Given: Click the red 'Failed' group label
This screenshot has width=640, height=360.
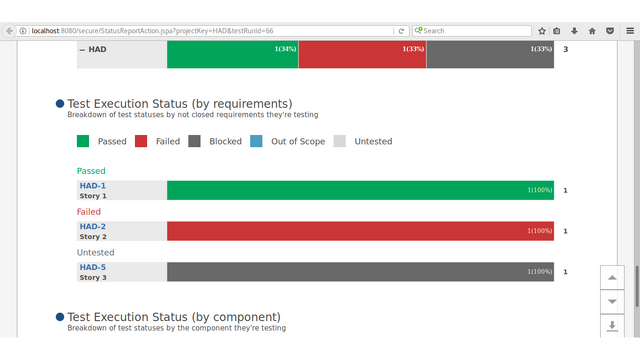Looking at the screenshot, I should [89, 212].
